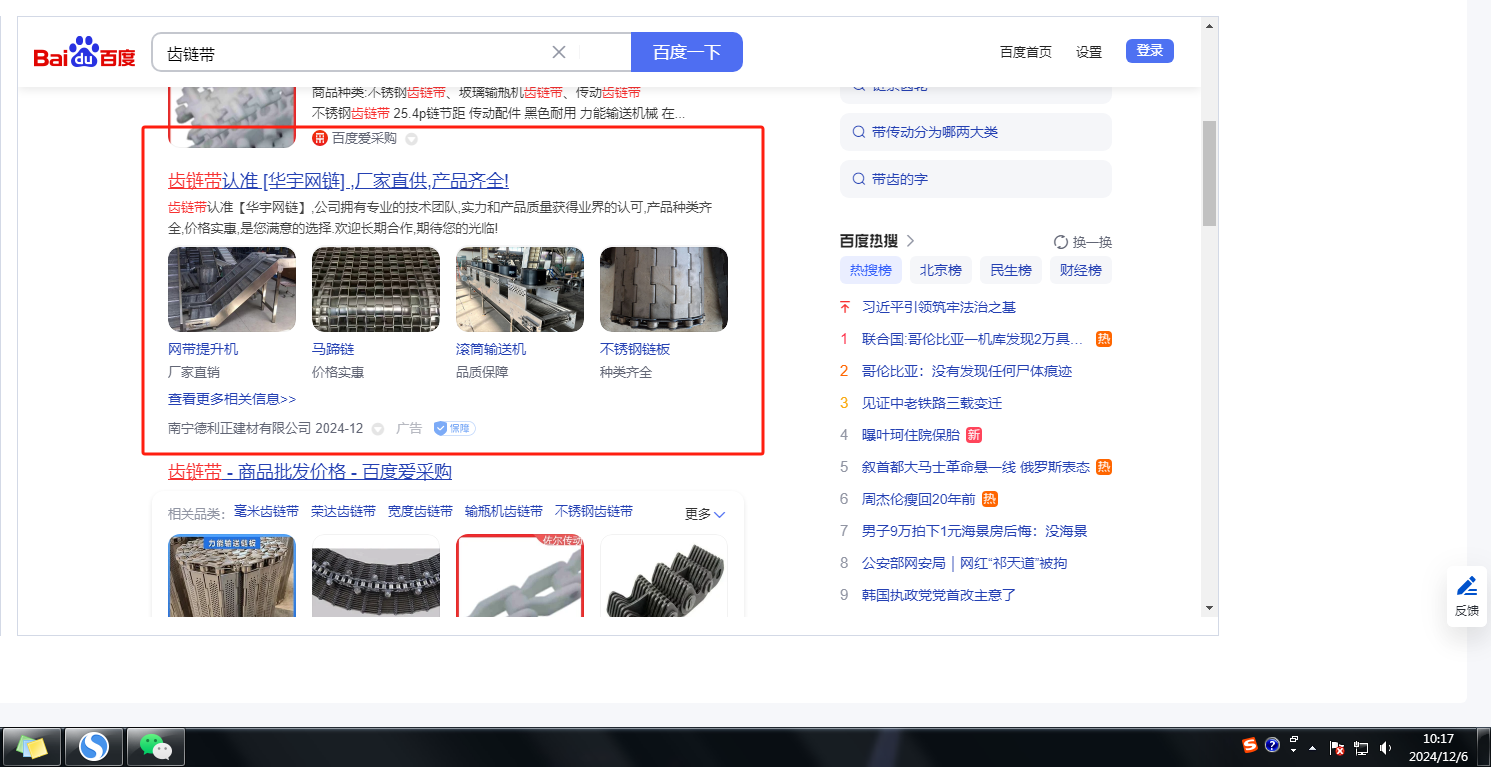
Task: Open the 百度热搜 chevron
Action: (x=910, y=241)
